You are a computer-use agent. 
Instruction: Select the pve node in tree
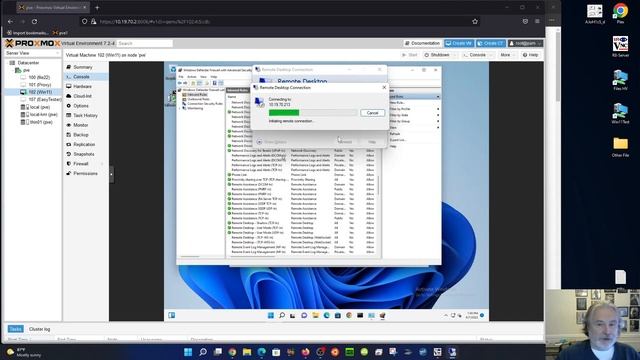[x=26, y=70]
